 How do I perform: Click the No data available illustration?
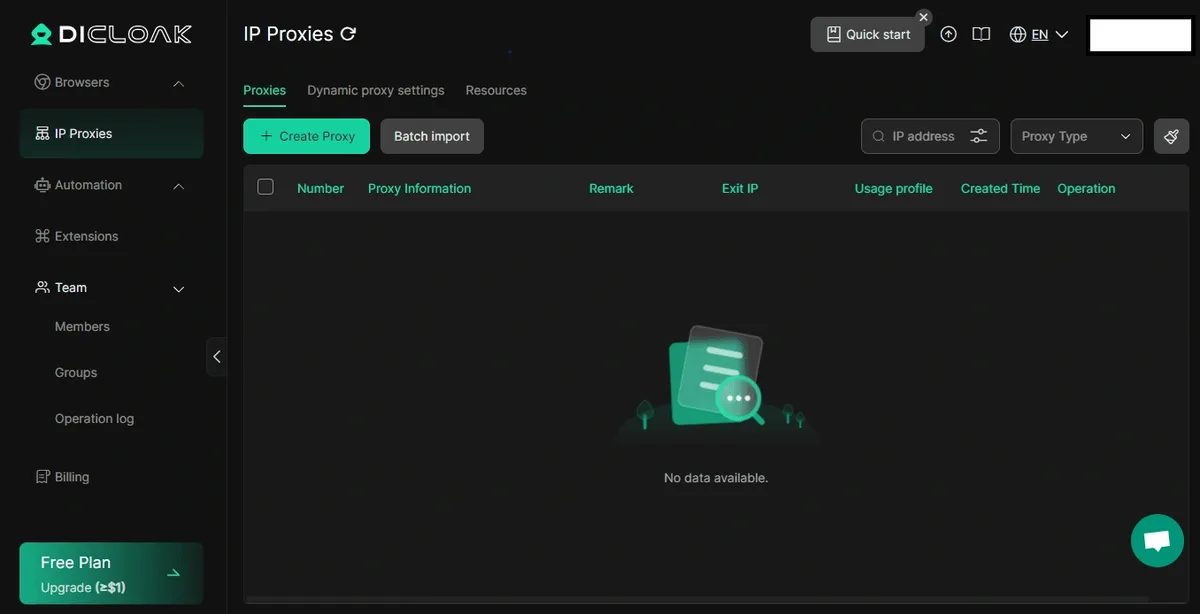(715, 382)
